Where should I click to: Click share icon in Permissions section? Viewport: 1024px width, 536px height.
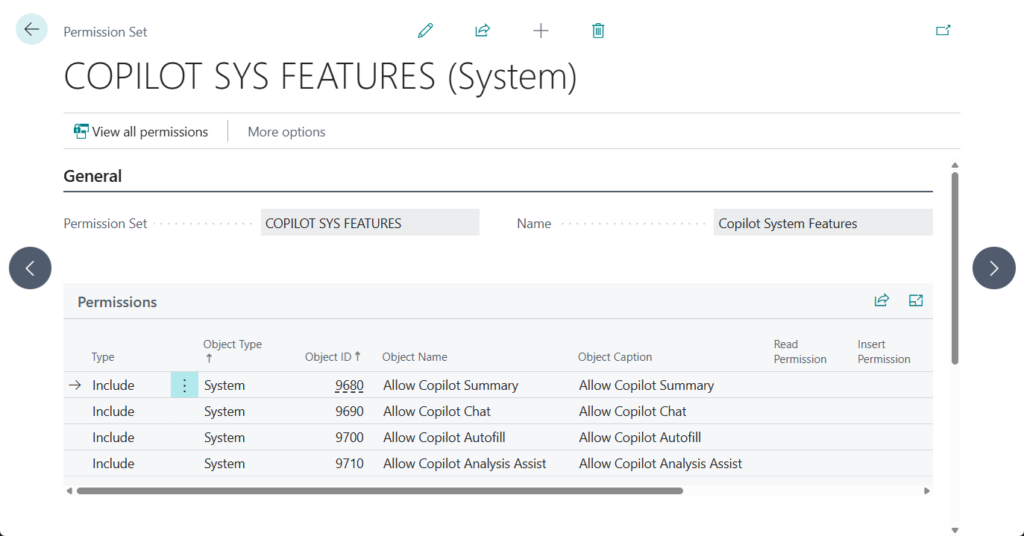pos(881,301)
